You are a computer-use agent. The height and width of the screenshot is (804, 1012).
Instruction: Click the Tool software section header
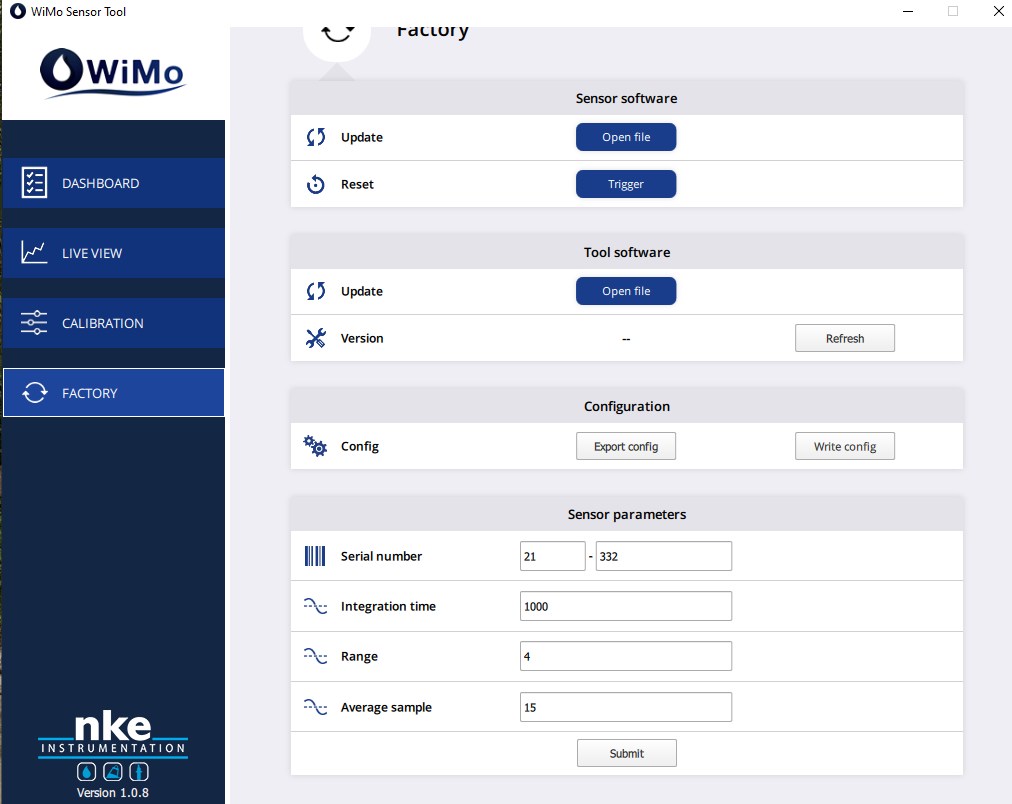pos(627,252)
